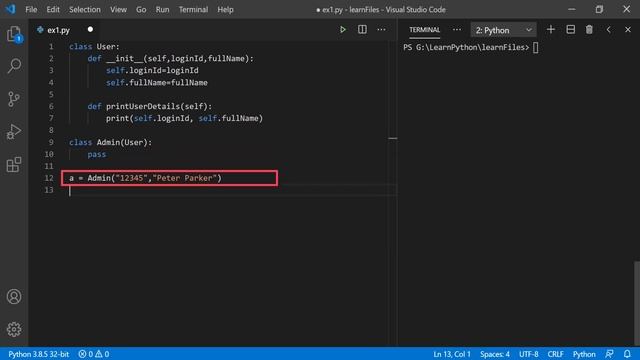
Task: Restore down the VS Code window
Action: pos(599,9)
